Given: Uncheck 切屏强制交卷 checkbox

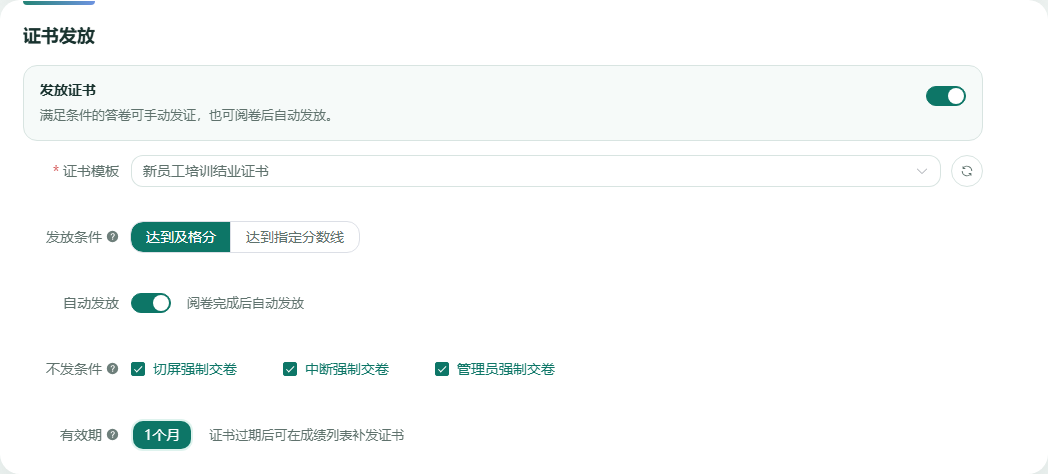Looking at the screenshot, I should (138, 369).
